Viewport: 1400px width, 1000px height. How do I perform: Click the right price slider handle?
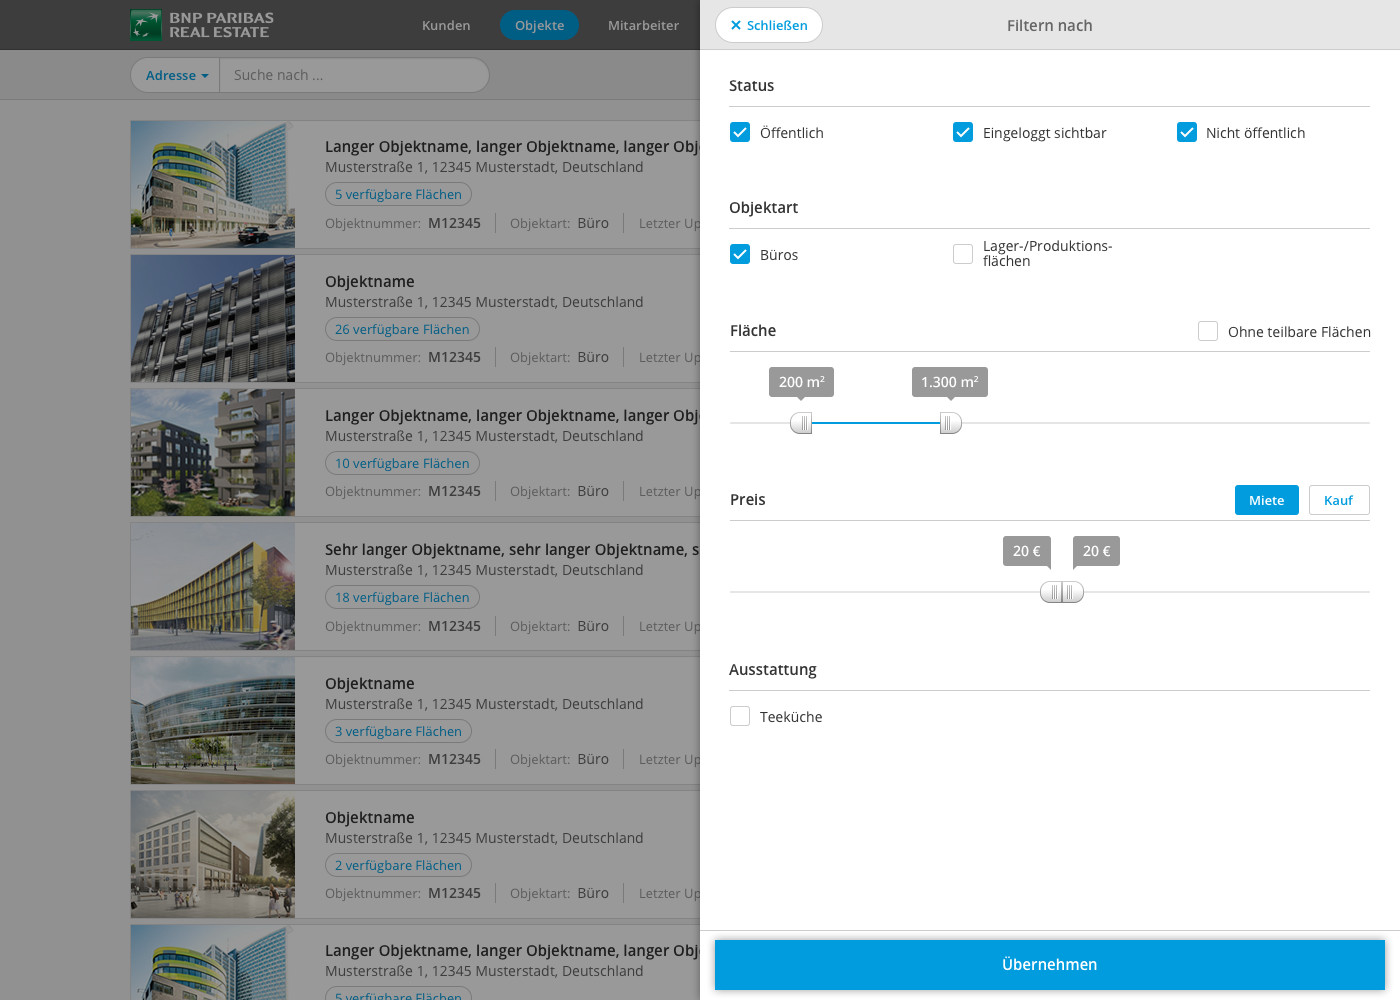click(1072, 592)
